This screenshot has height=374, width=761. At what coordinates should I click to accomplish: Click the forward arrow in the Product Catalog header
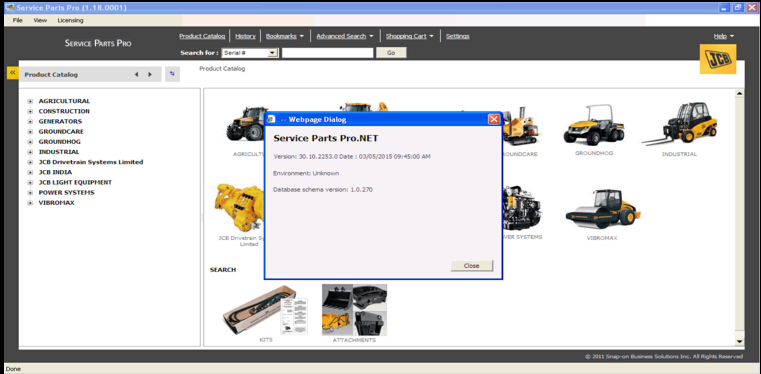tap(150, 75)
